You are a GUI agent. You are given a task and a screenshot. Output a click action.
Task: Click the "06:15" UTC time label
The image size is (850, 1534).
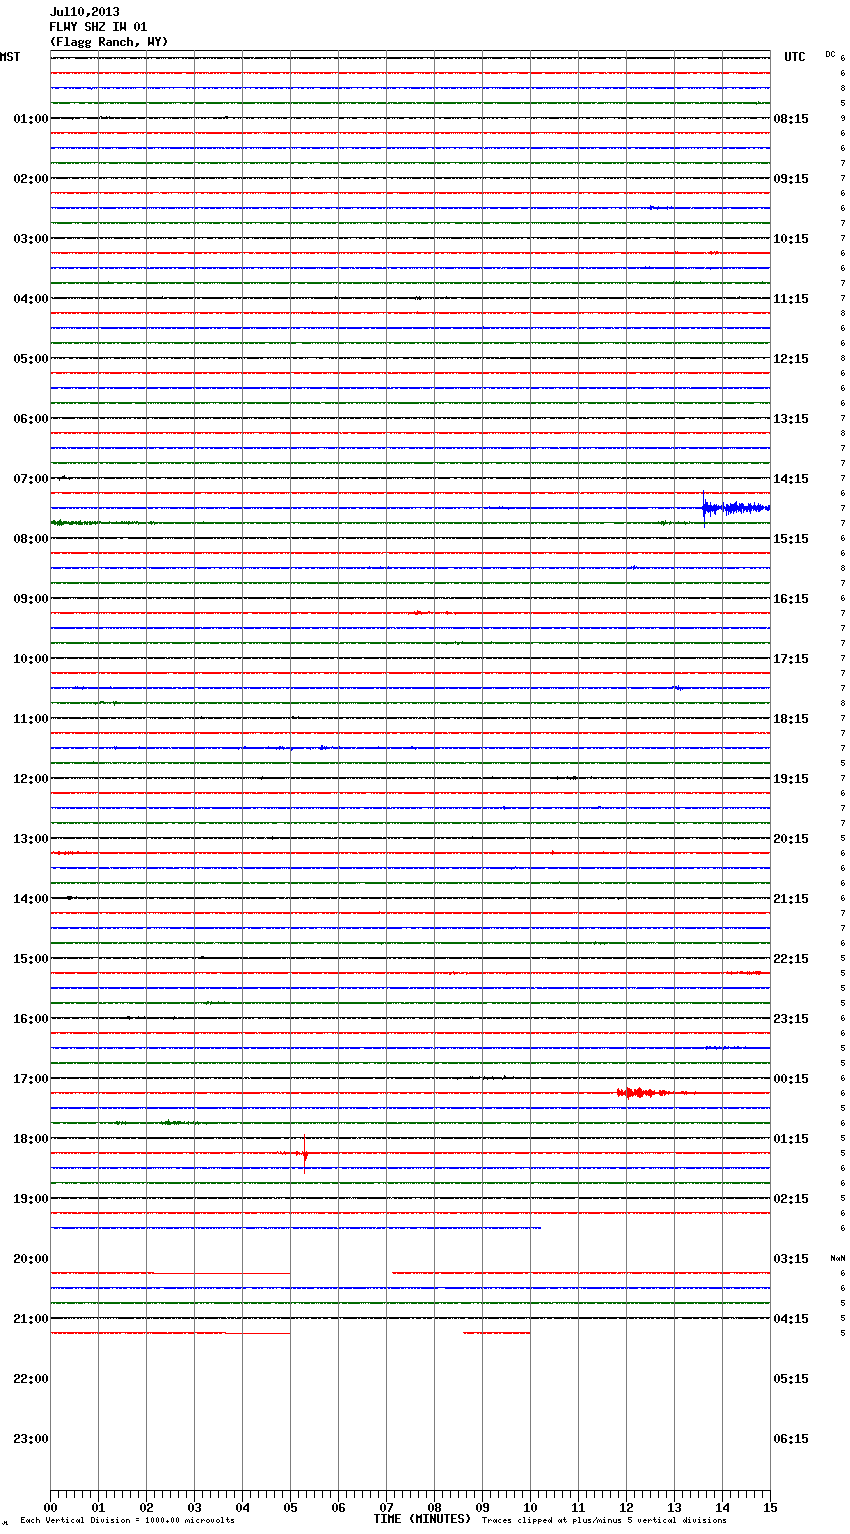791,1439
